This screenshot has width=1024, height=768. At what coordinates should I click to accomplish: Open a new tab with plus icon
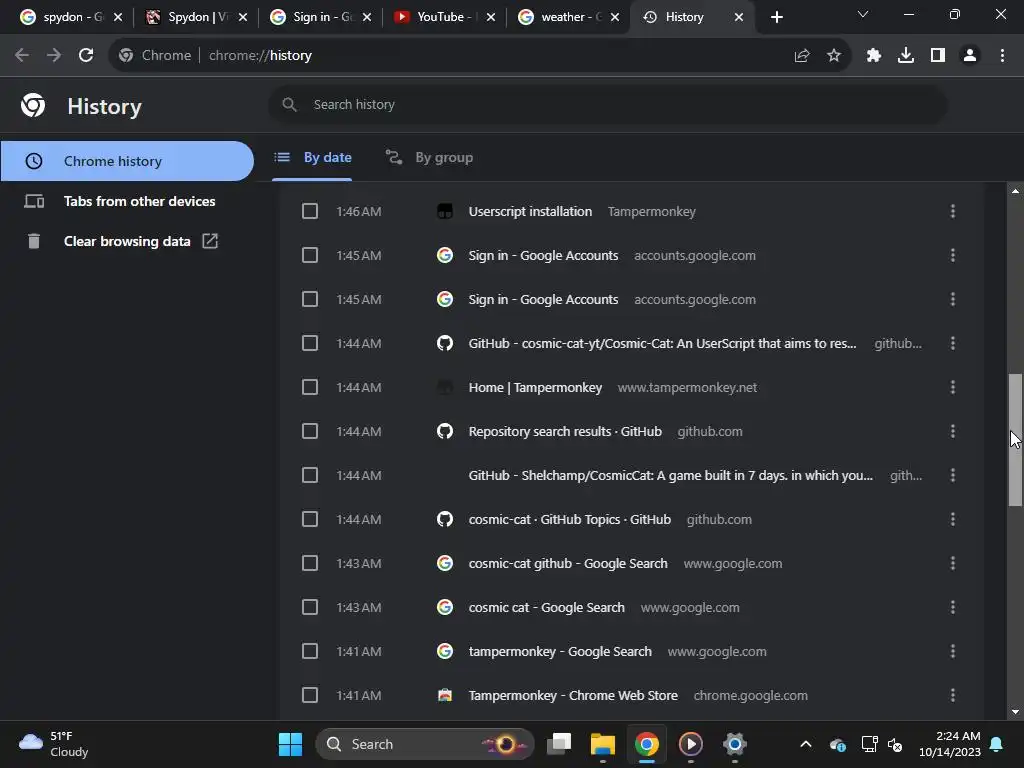tap(776, 17)
